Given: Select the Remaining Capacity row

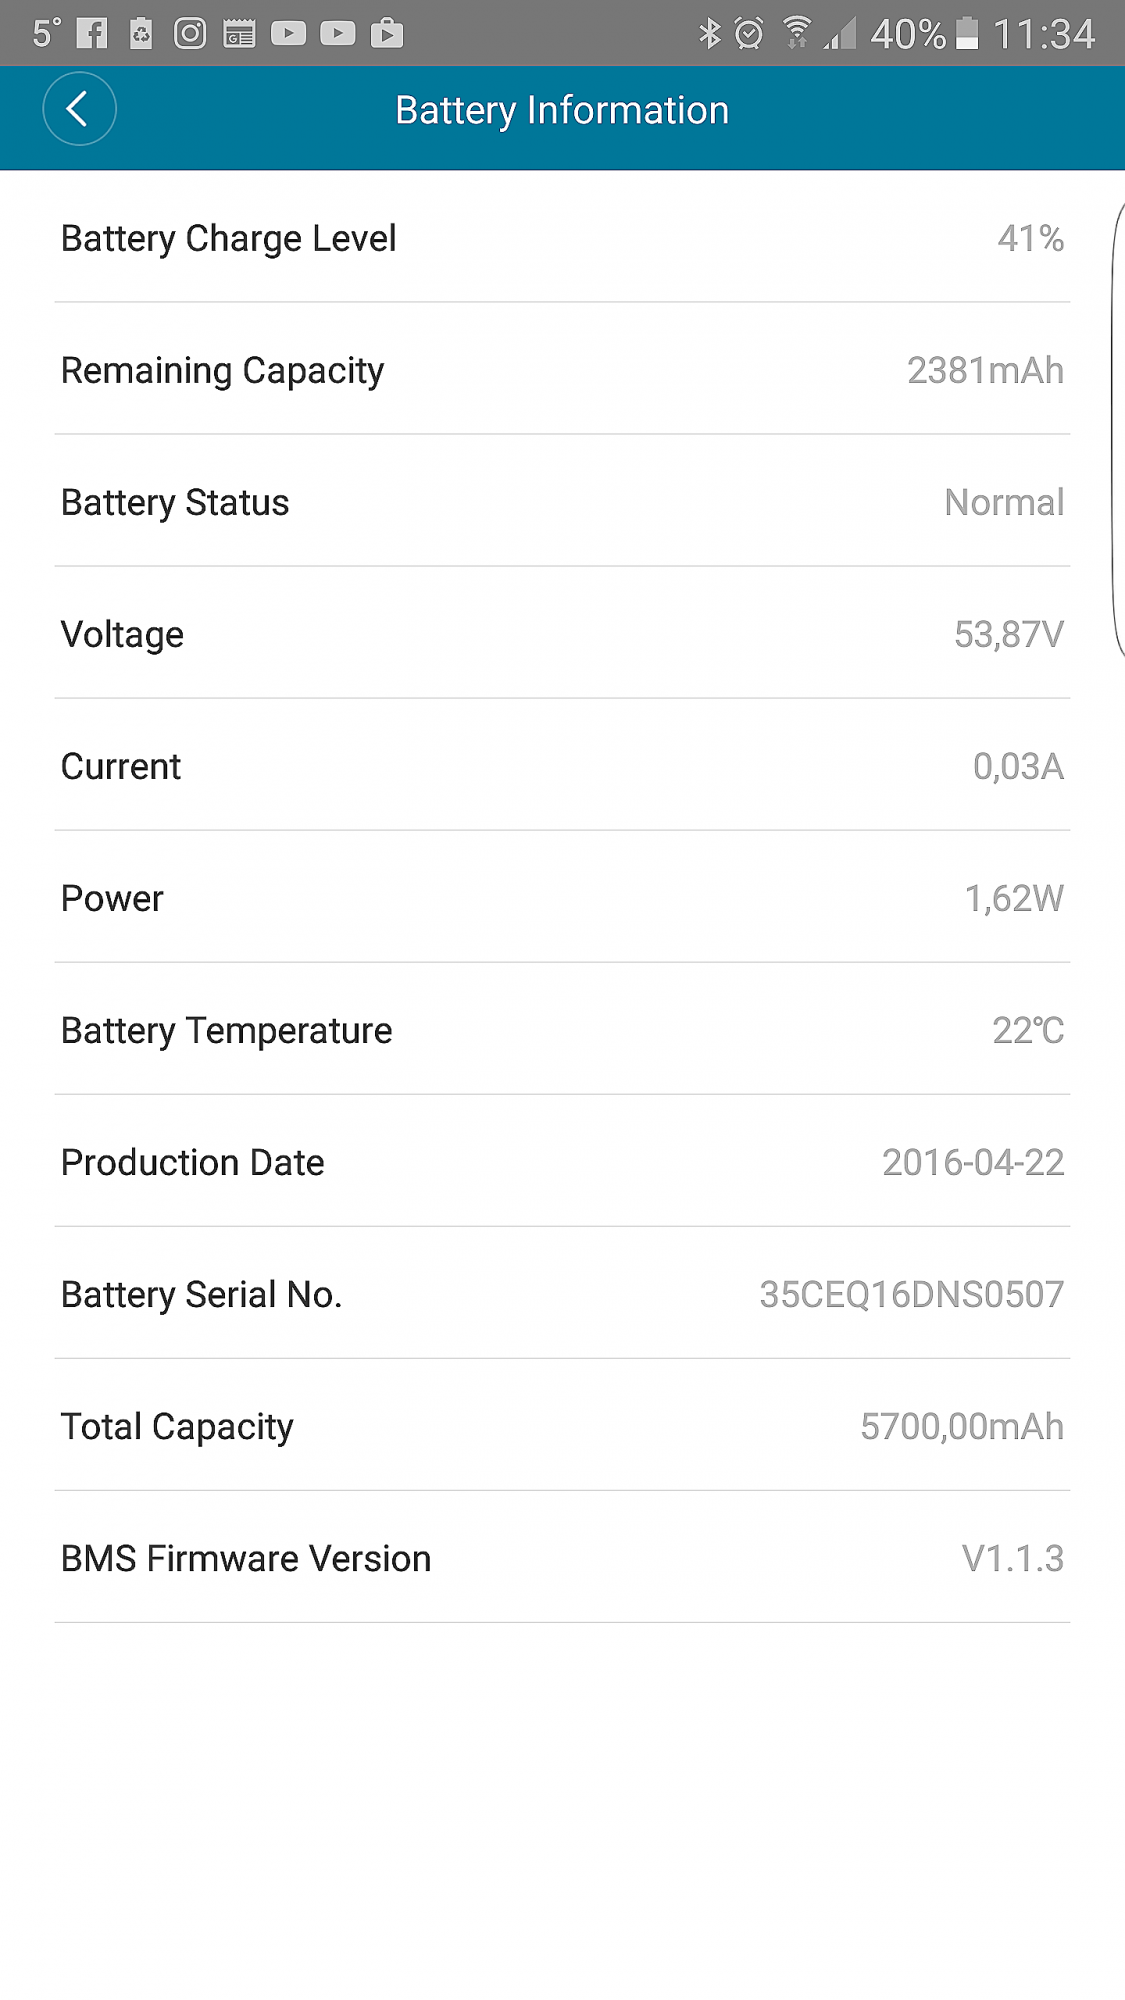Looking at the screenshot, I should pos(562,370).
